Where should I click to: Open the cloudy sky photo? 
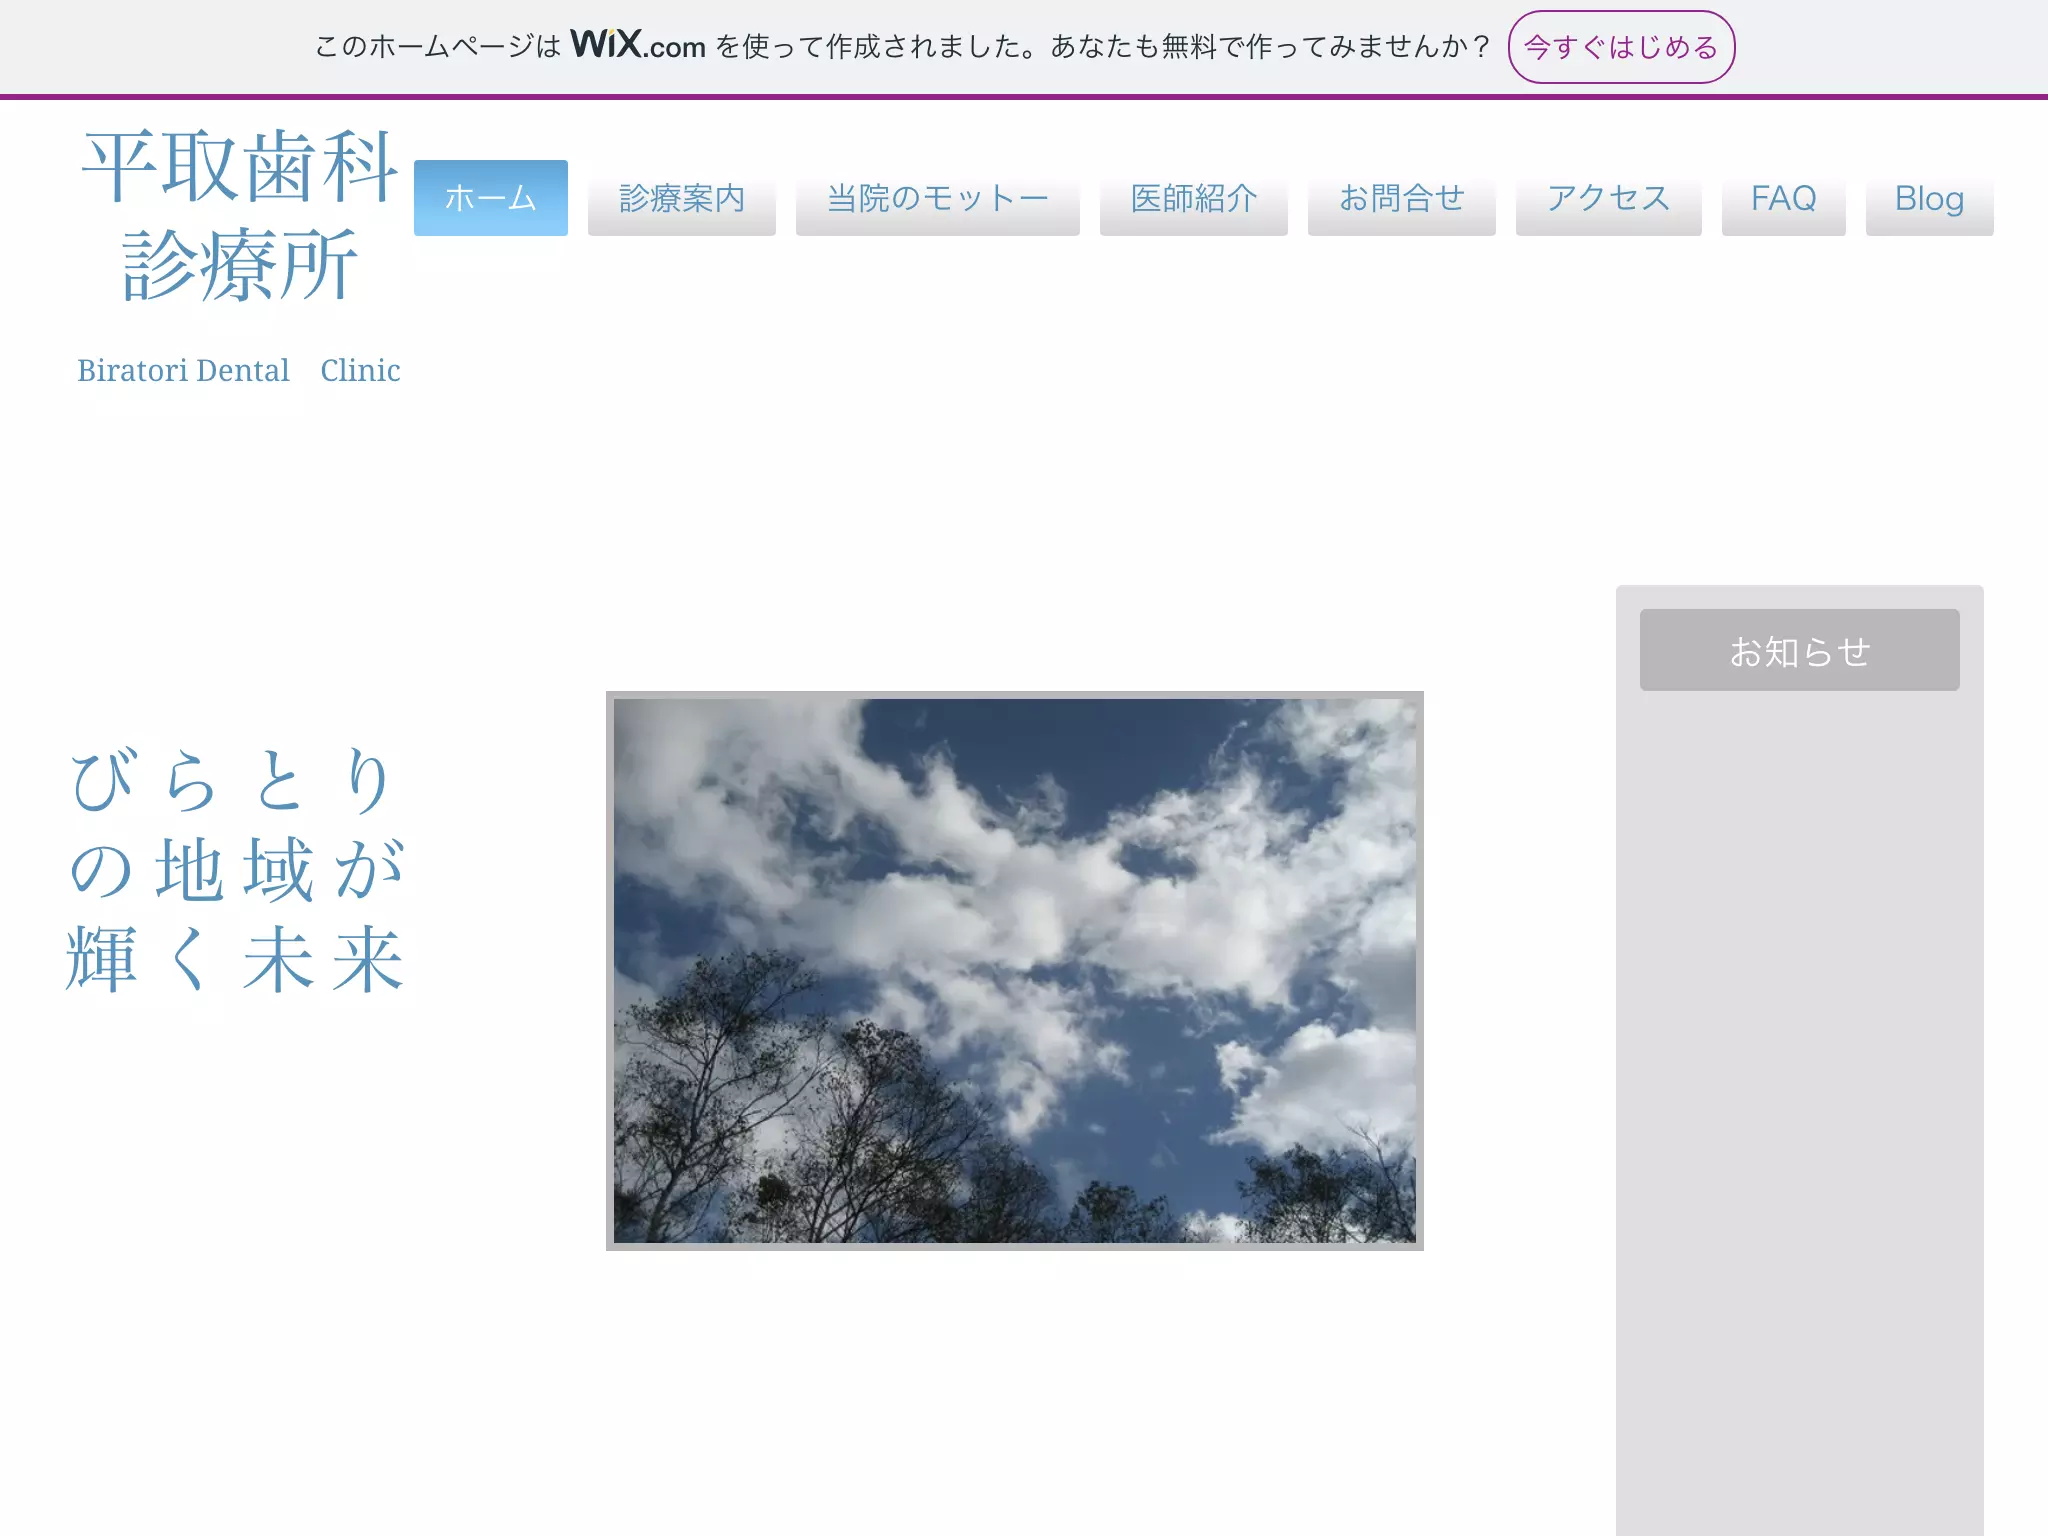click(x=1015, y=971)
